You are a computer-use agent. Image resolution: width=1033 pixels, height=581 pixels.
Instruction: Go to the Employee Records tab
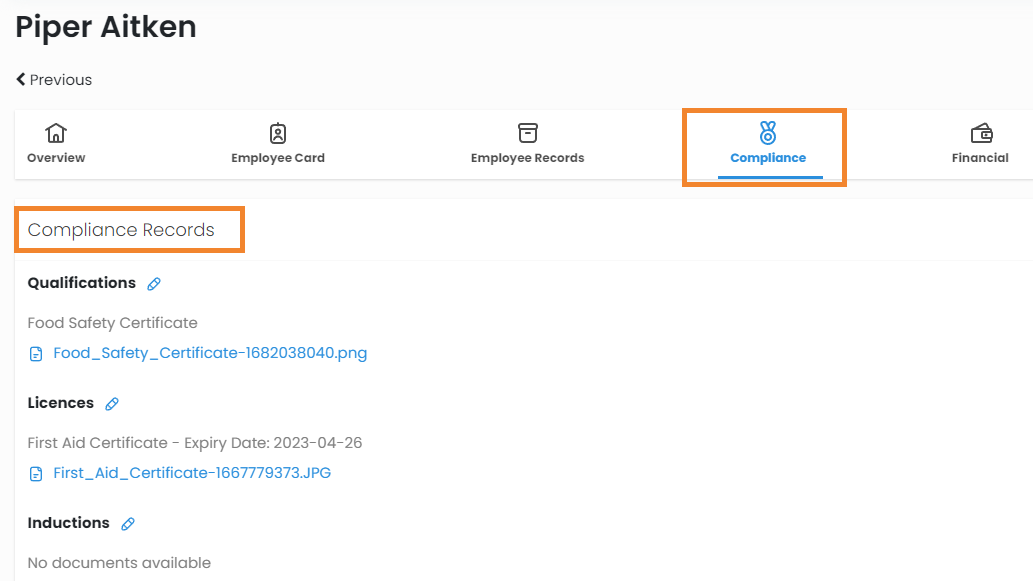[527, 158]
